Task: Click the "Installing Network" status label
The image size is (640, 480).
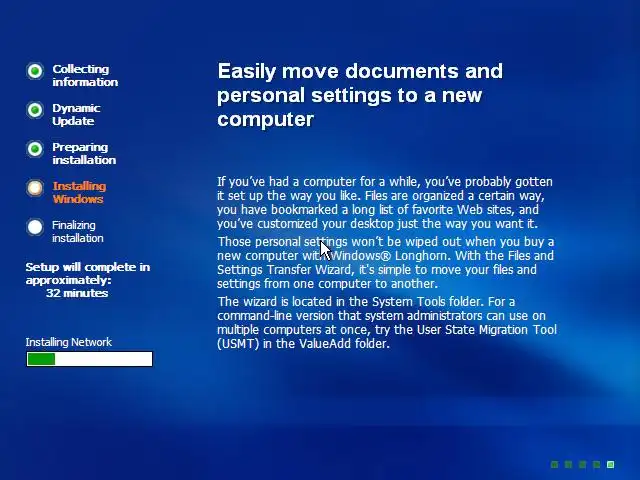Action: 69,342
